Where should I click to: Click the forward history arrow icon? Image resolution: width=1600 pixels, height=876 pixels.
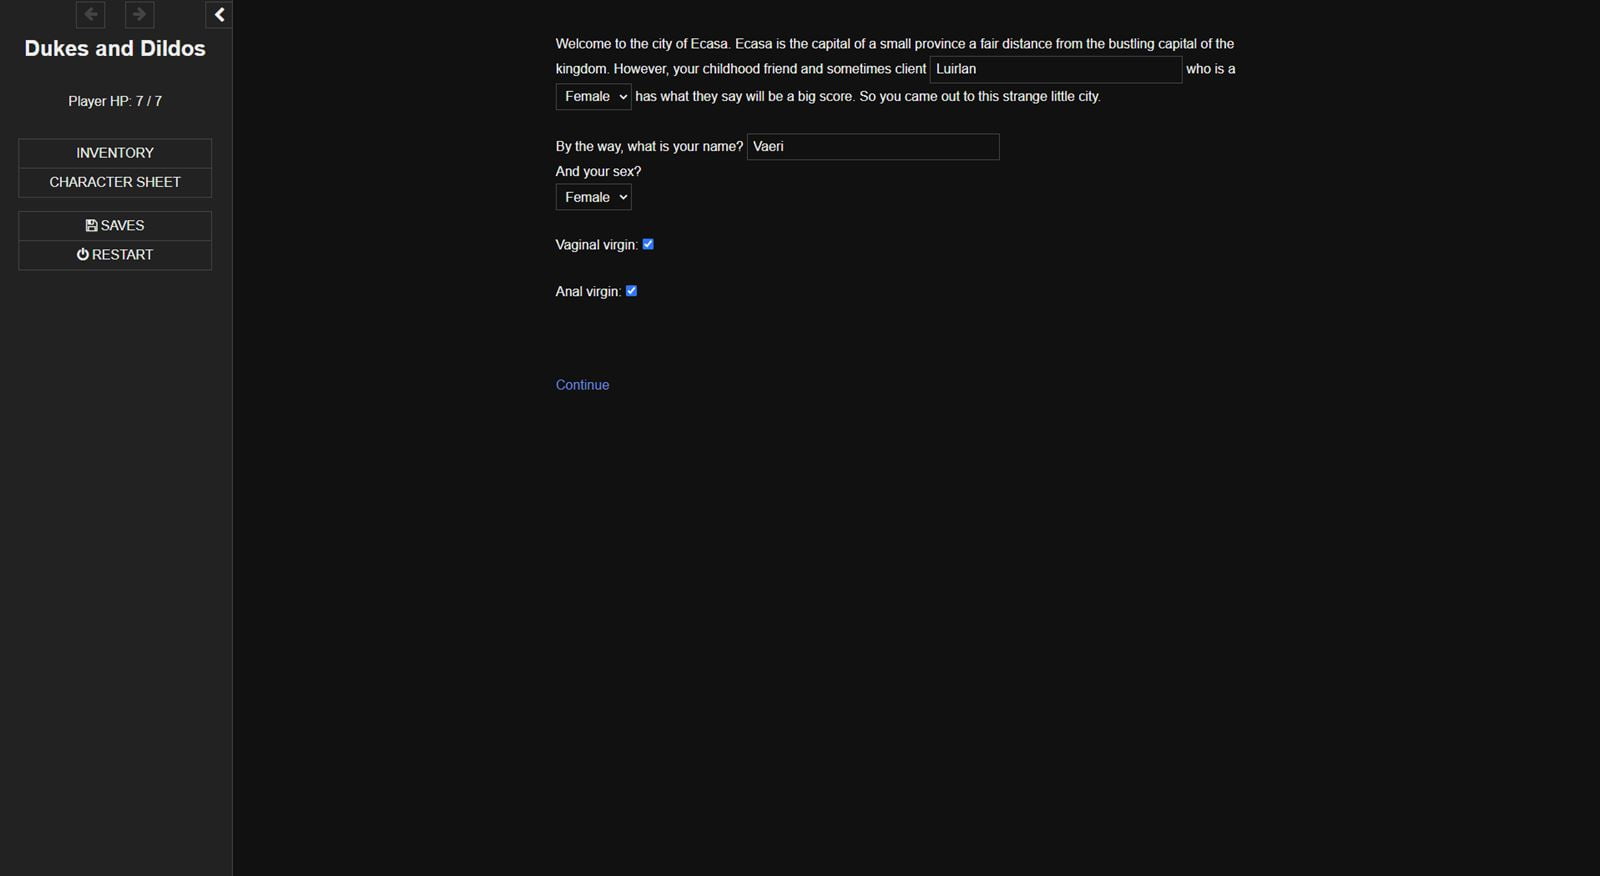(139, 14)
